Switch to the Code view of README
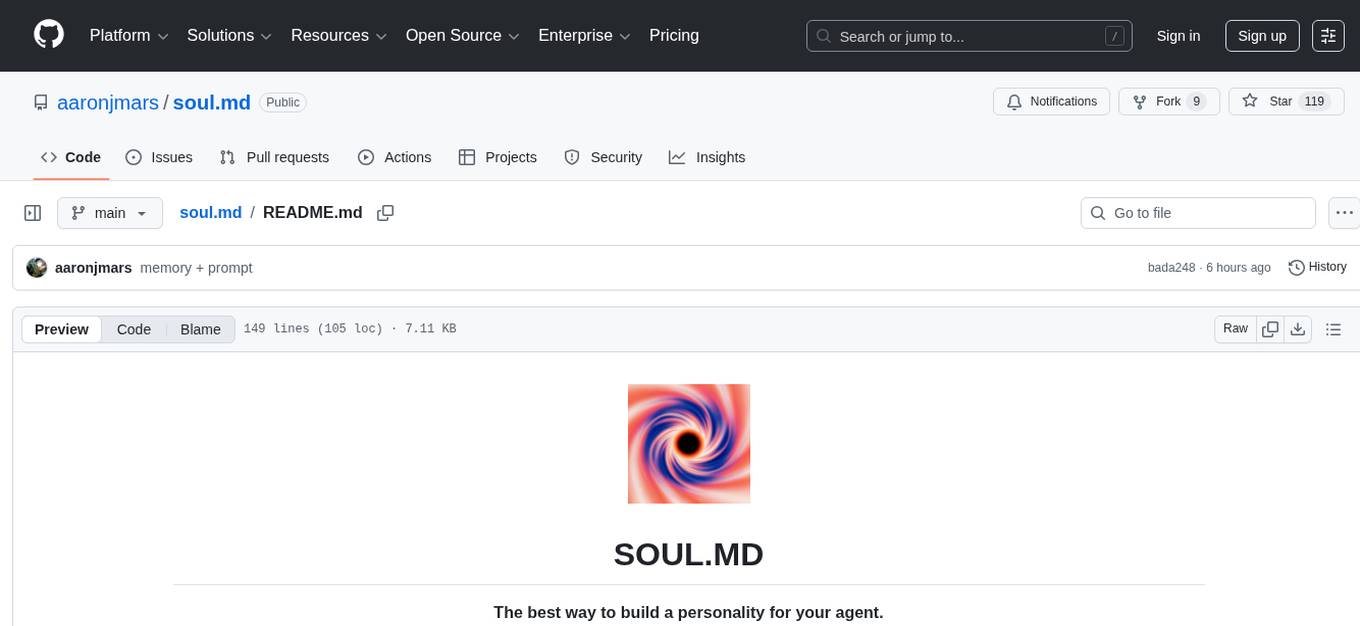The image size is (1360, 626). click(133, 329)
